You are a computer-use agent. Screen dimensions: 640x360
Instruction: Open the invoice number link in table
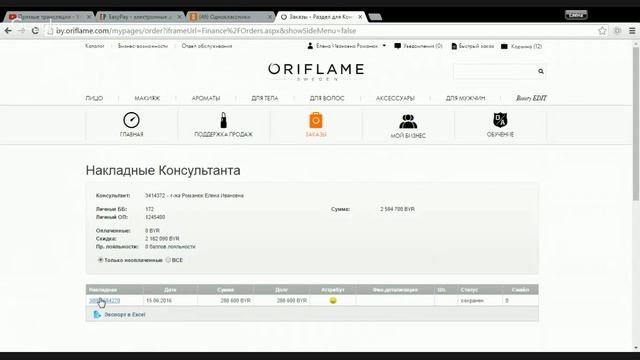(x=104, y=300)
